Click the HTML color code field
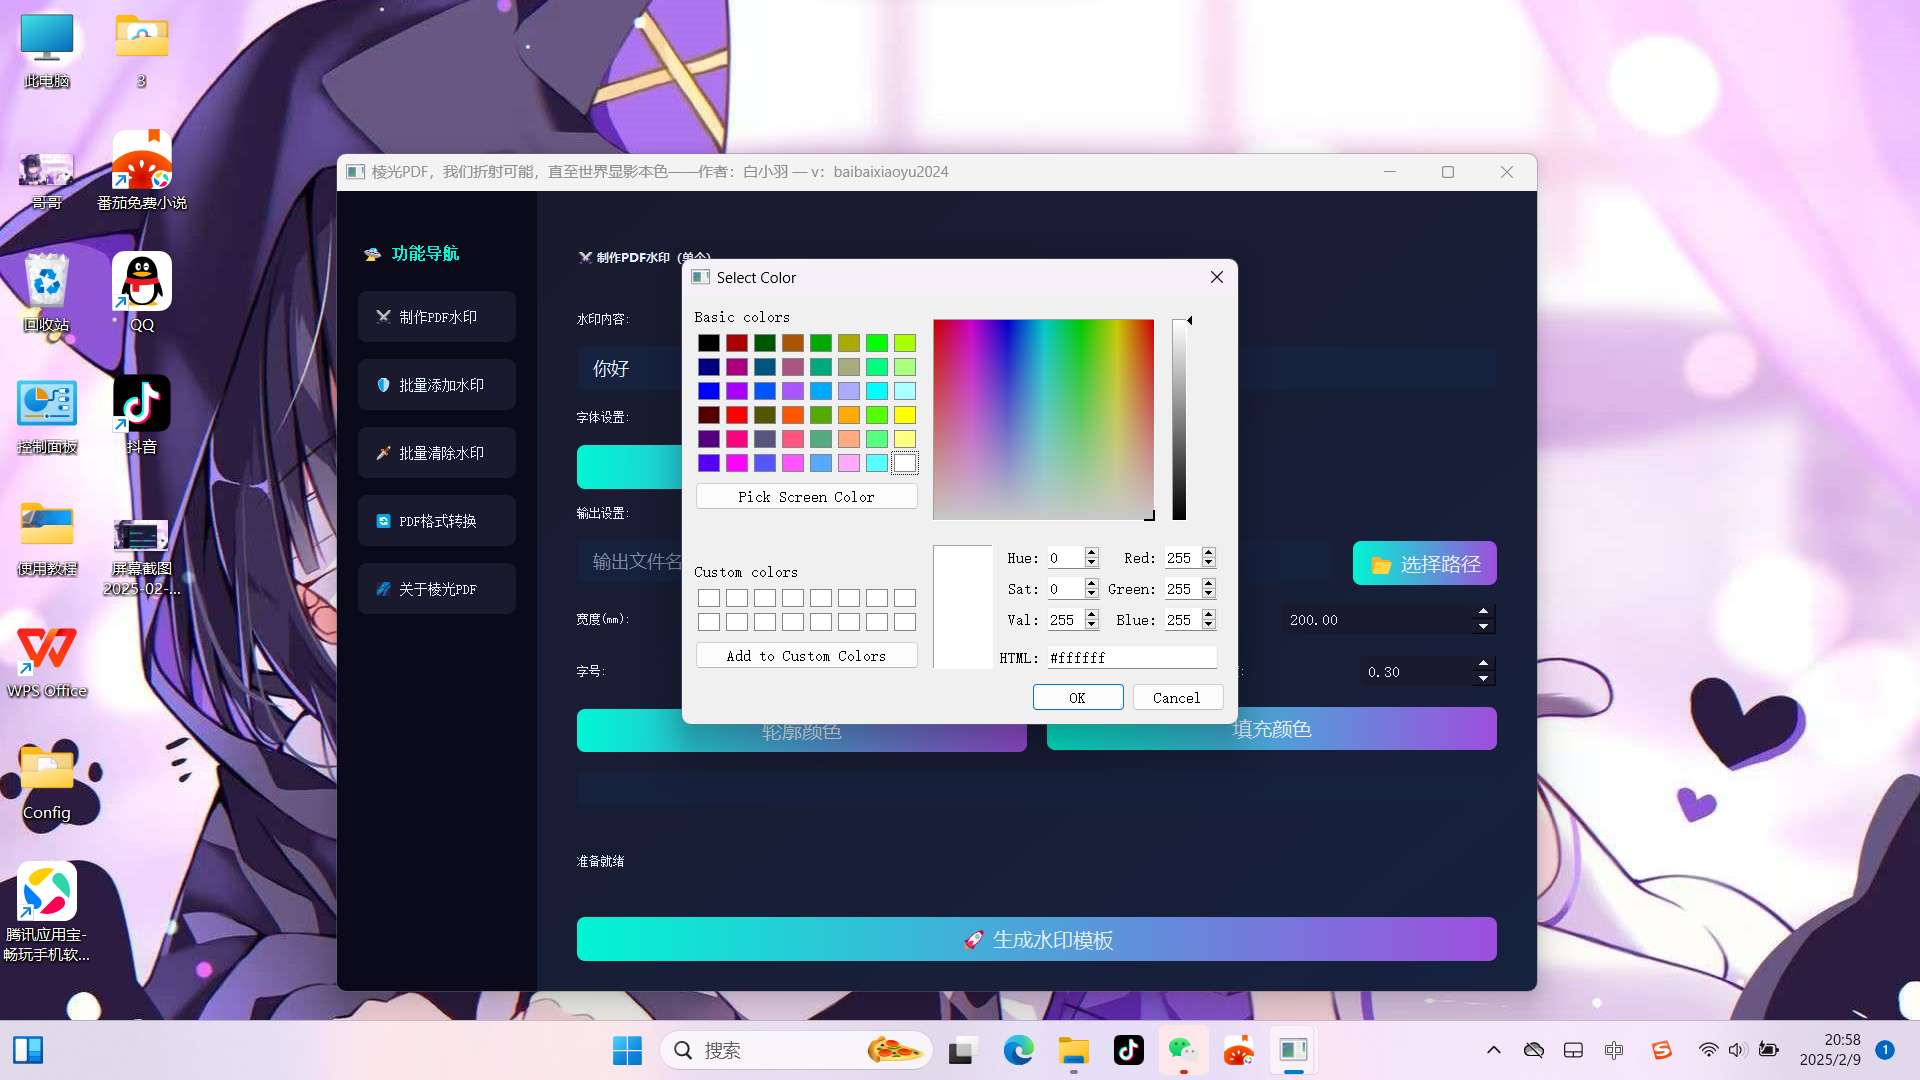This screenshot has height=1080, width=1920. 1131,658
